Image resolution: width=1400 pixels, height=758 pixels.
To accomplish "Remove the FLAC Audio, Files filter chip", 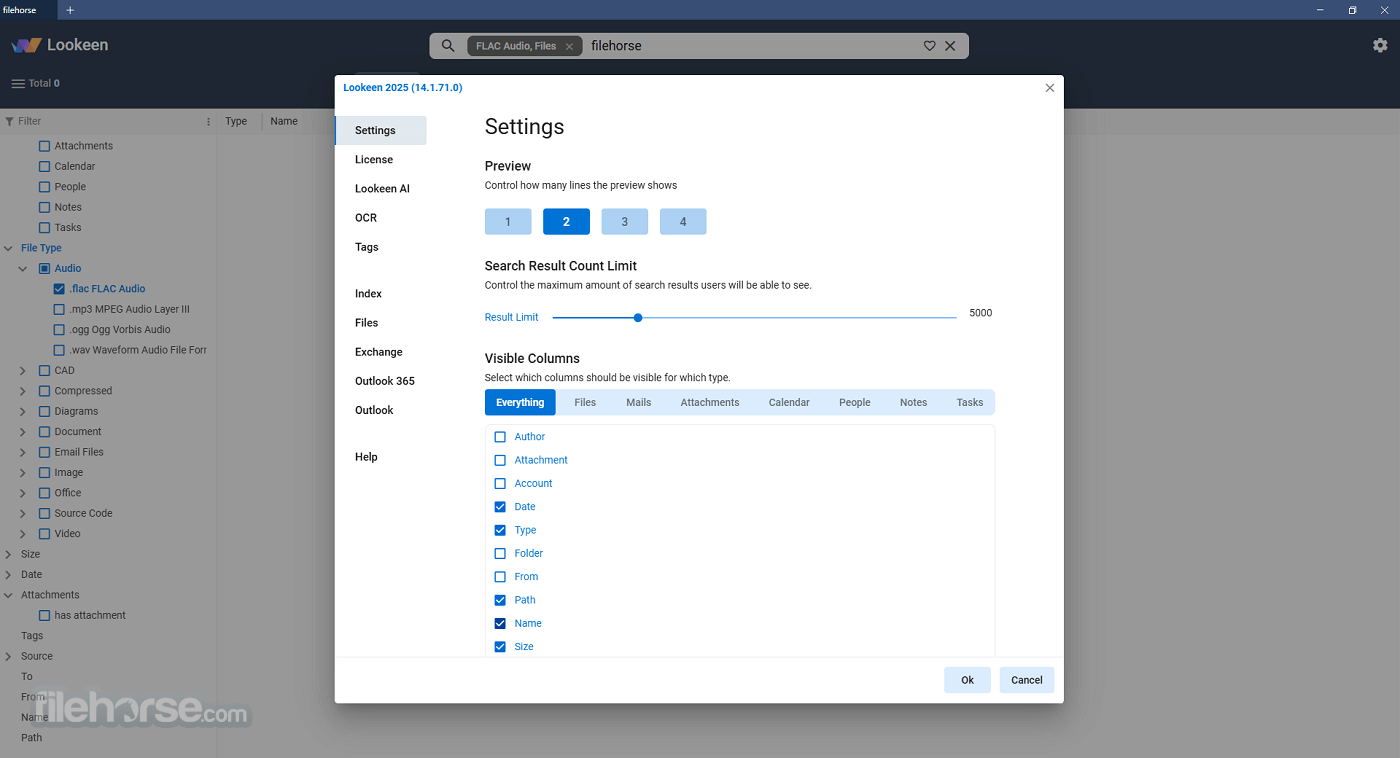I will (x=569, y=46).
